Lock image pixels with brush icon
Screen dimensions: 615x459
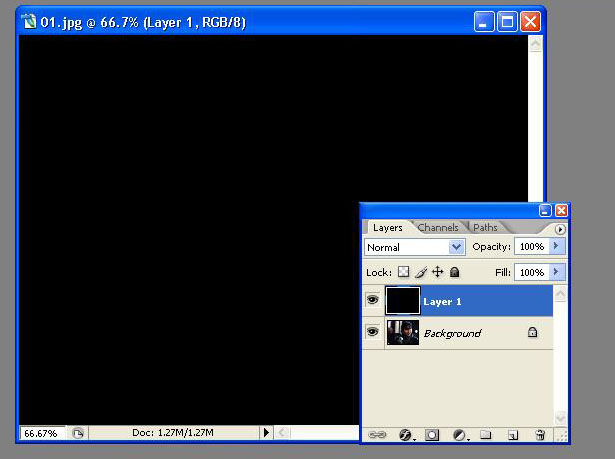click(x=421, y=272)
